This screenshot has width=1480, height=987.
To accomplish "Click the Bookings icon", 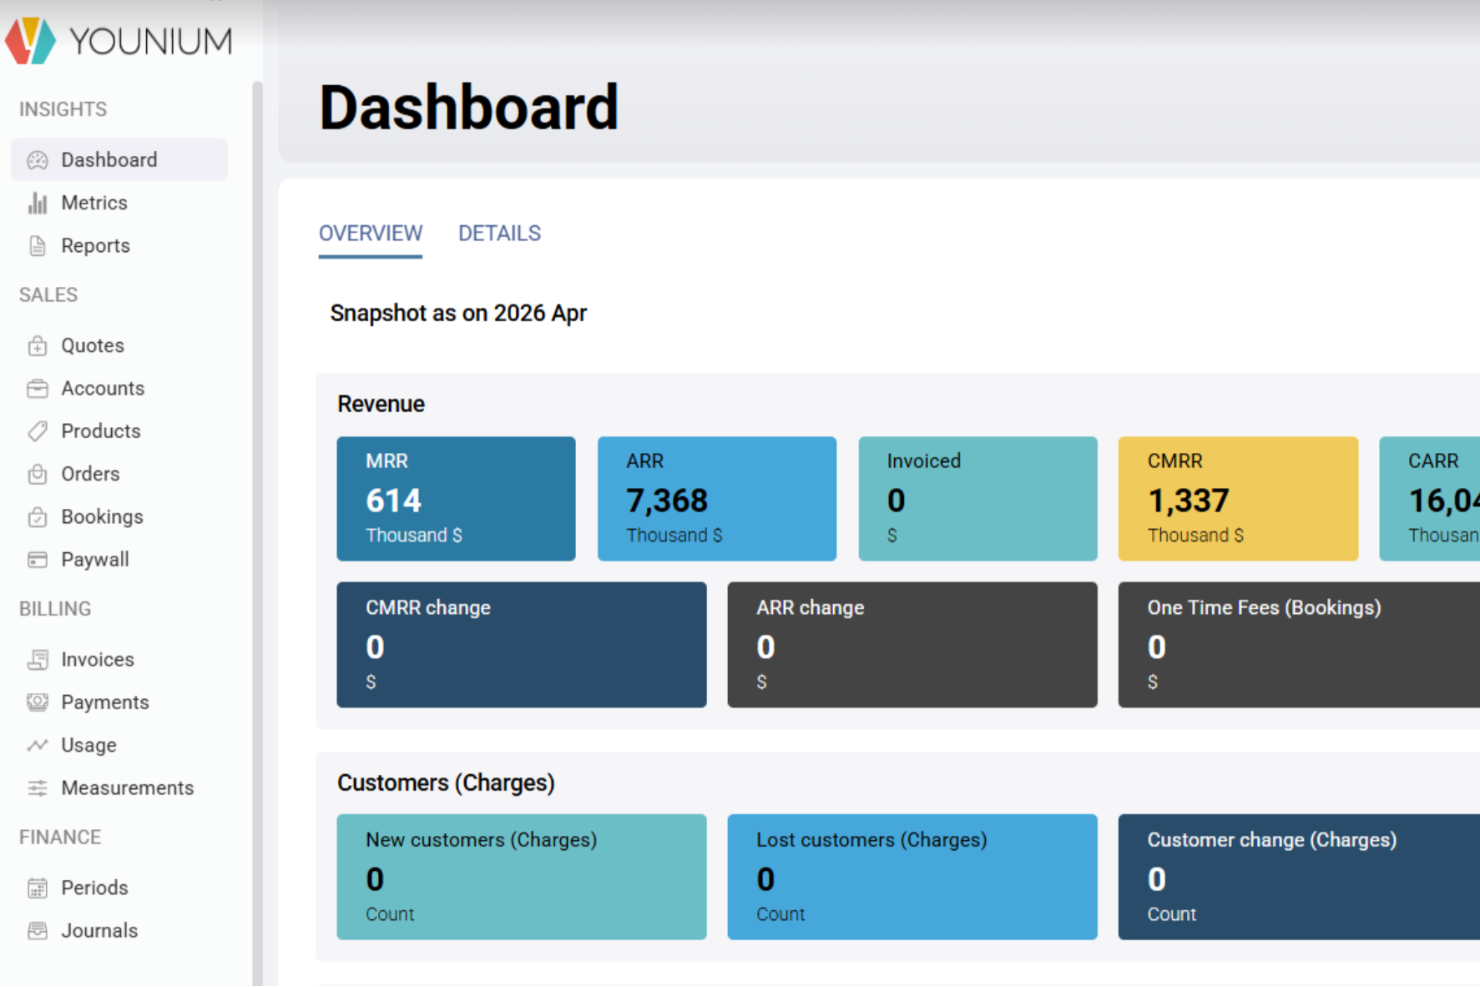I will point(37,517).
